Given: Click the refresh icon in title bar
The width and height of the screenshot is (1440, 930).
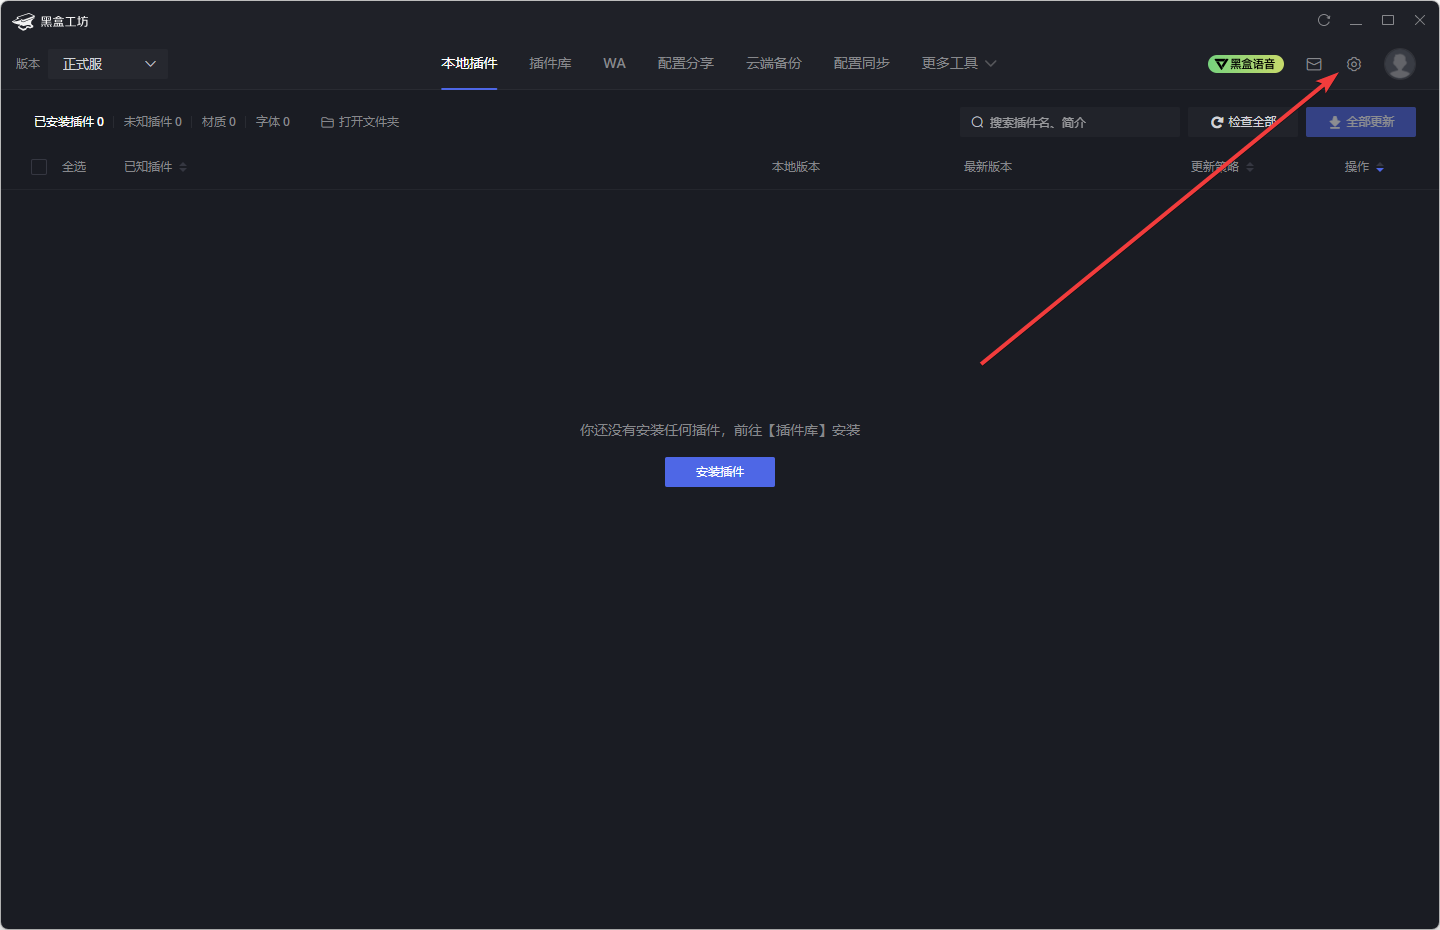Looking at the screenshot, I should pyautogui.click(x=1324, y=20).
